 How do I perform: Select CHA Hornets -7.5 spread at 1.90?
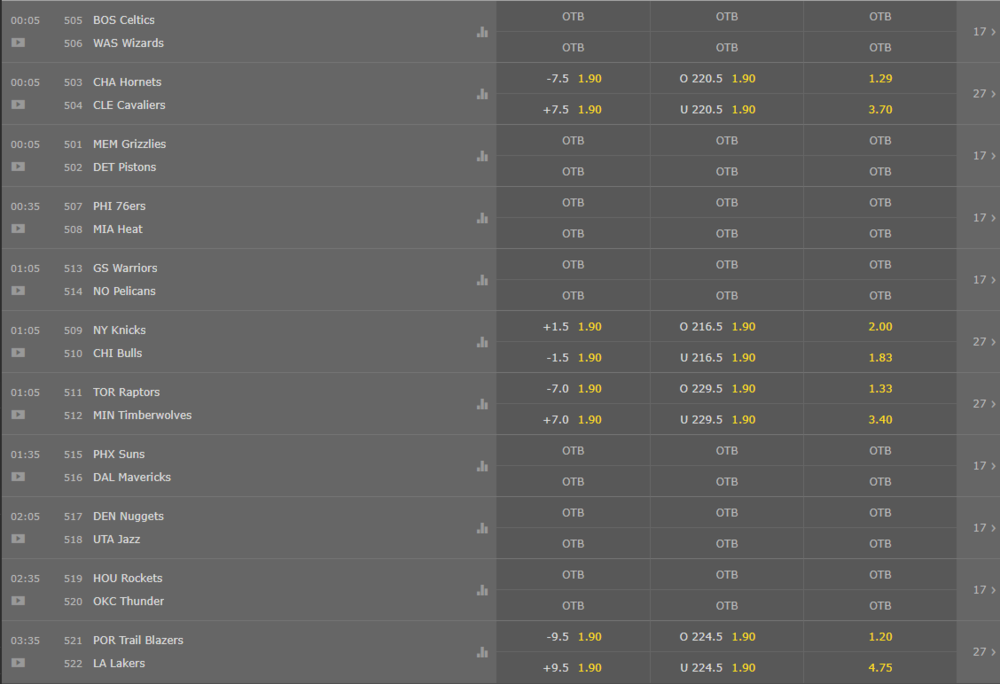pyautogui.click(x=573, y=78)
